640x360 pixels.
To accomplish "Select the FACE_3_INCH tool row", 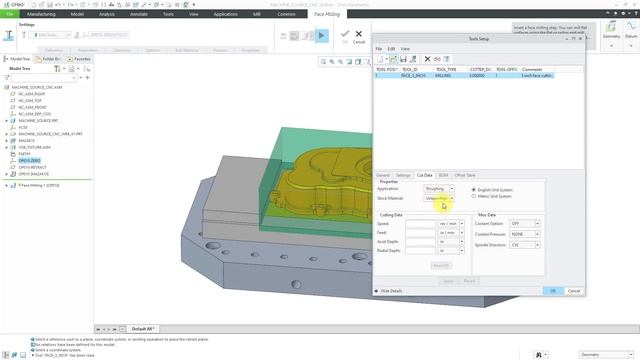I will 464,76.
